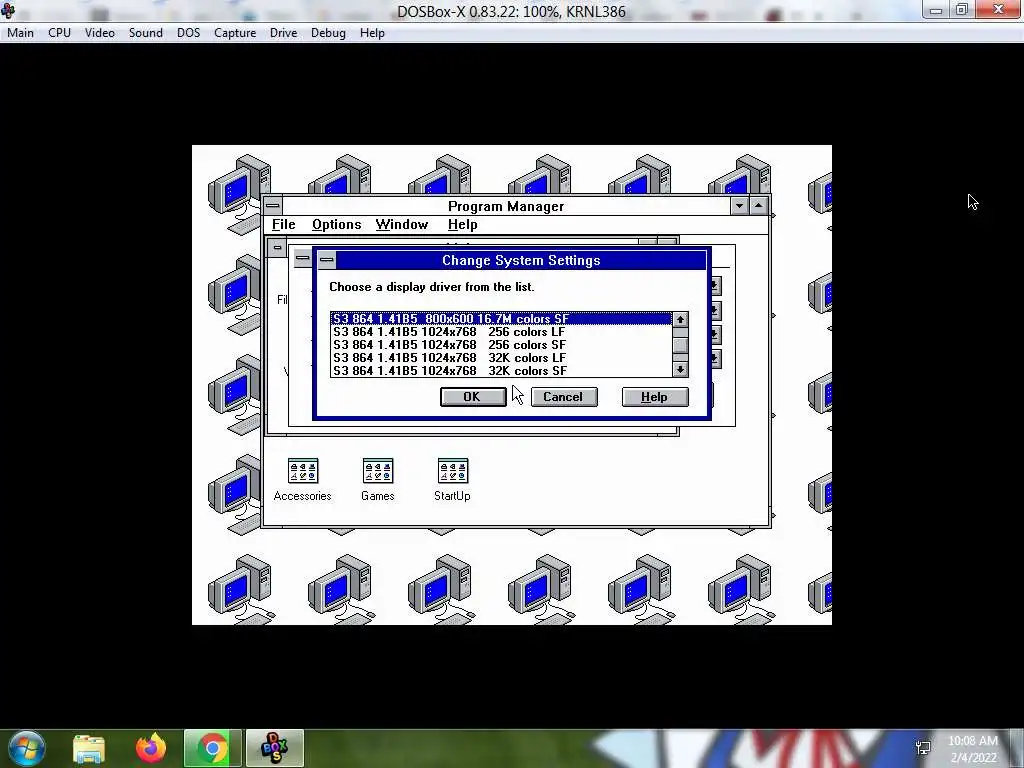1024x768 pixels.
Task: Select 800x600 16.7M colors SF driver
Action: pos(501,319)
